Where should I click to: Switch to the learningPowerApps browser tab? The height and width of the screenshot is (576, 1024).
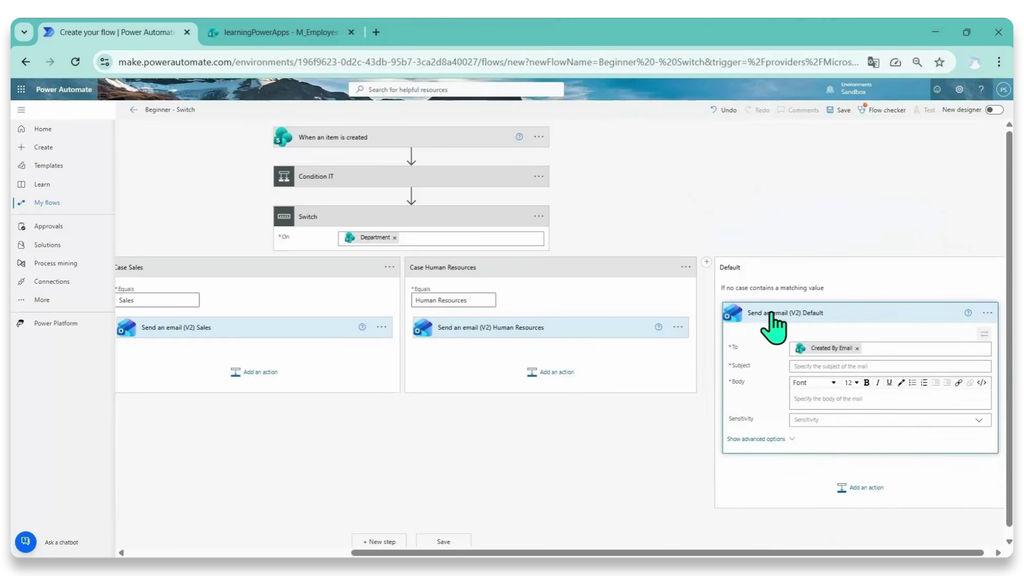[x=281, y=32]
